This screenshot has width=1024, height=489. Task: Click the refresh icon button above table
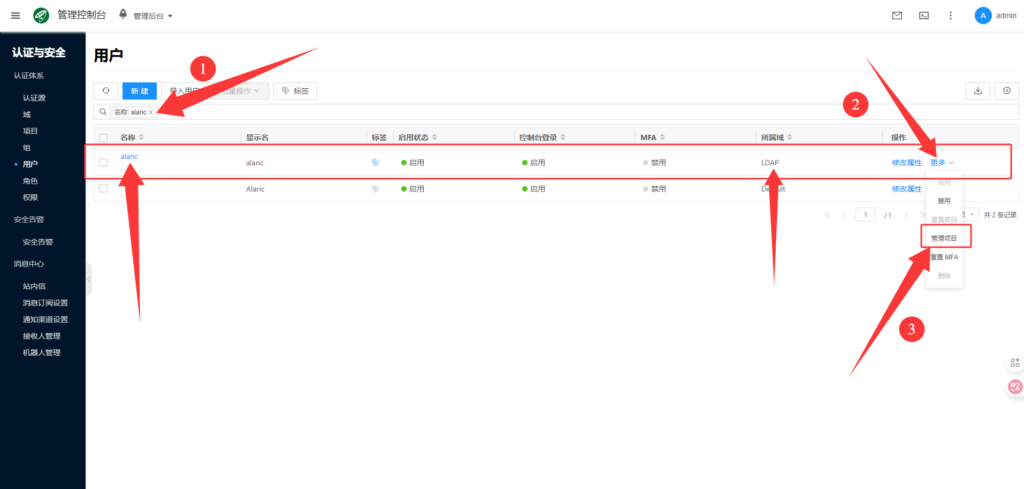pyautogui.click(x=105, y=91)
